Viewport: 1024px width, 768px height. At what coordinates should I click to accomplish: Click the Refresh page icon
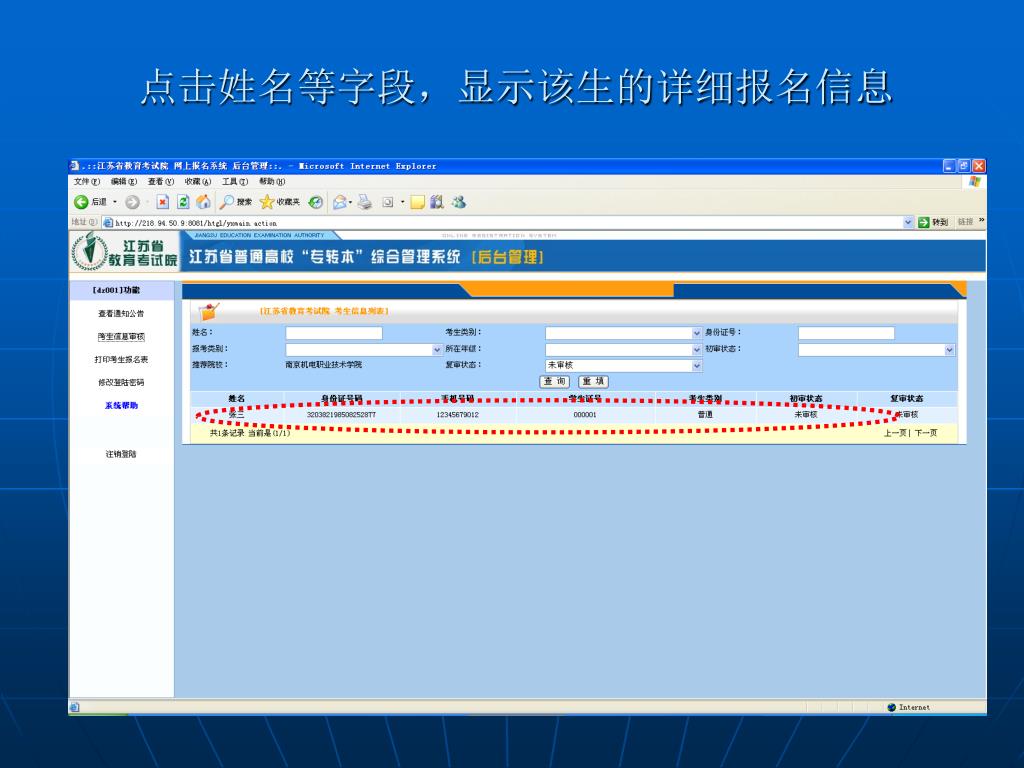[184, 202]
